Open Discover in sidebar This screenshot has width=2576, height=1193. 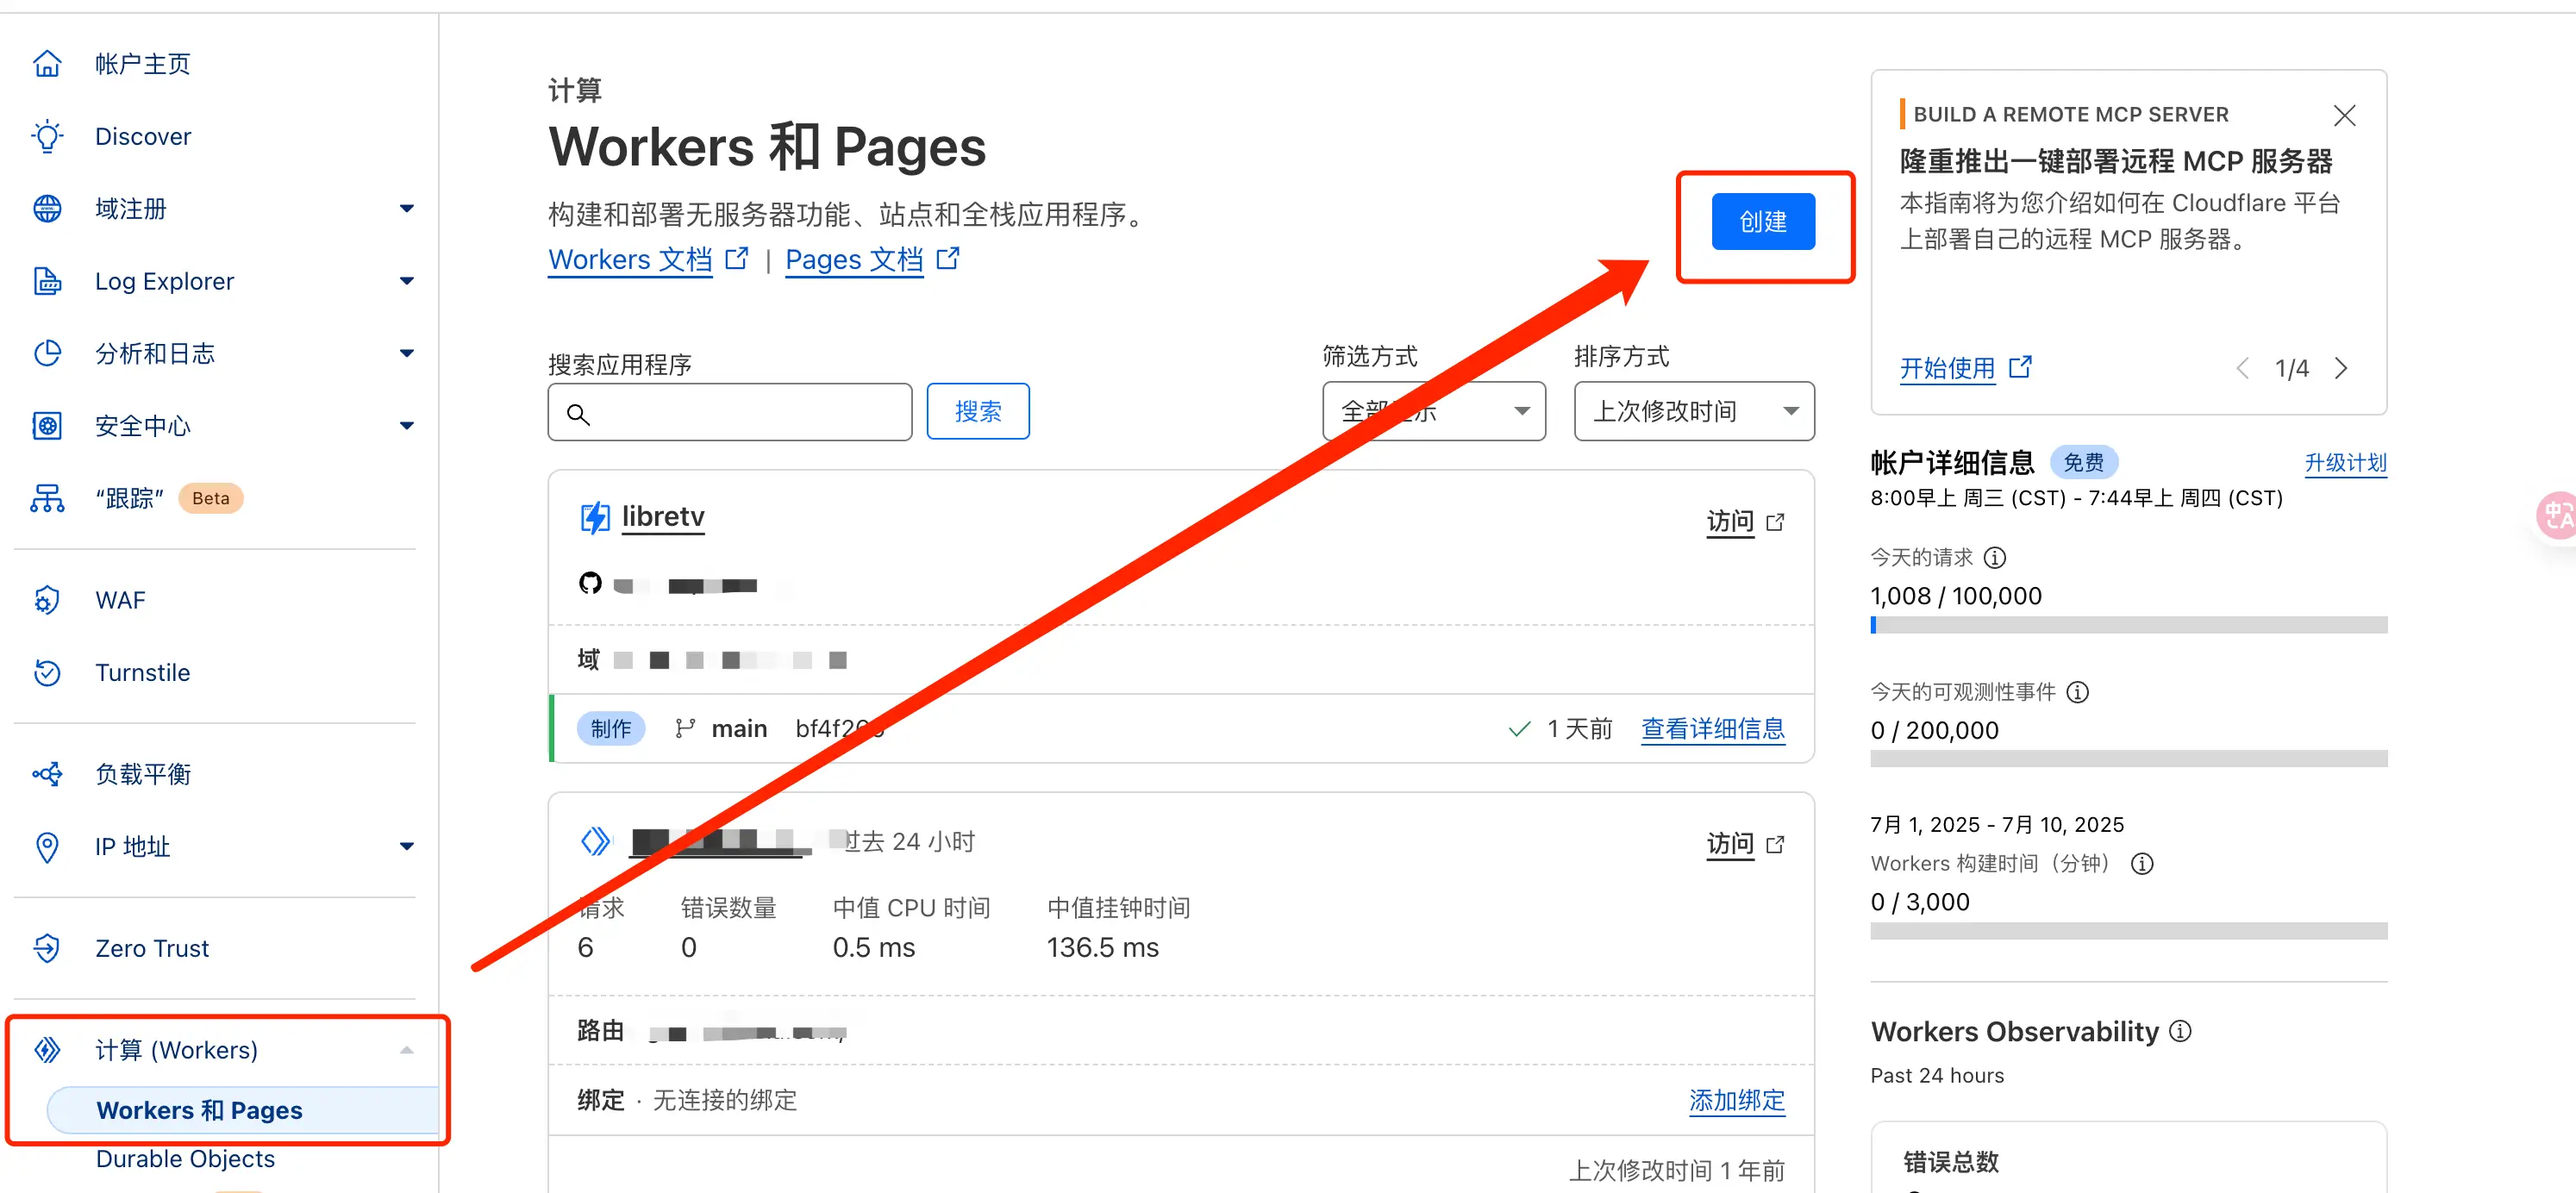point(143,136)
